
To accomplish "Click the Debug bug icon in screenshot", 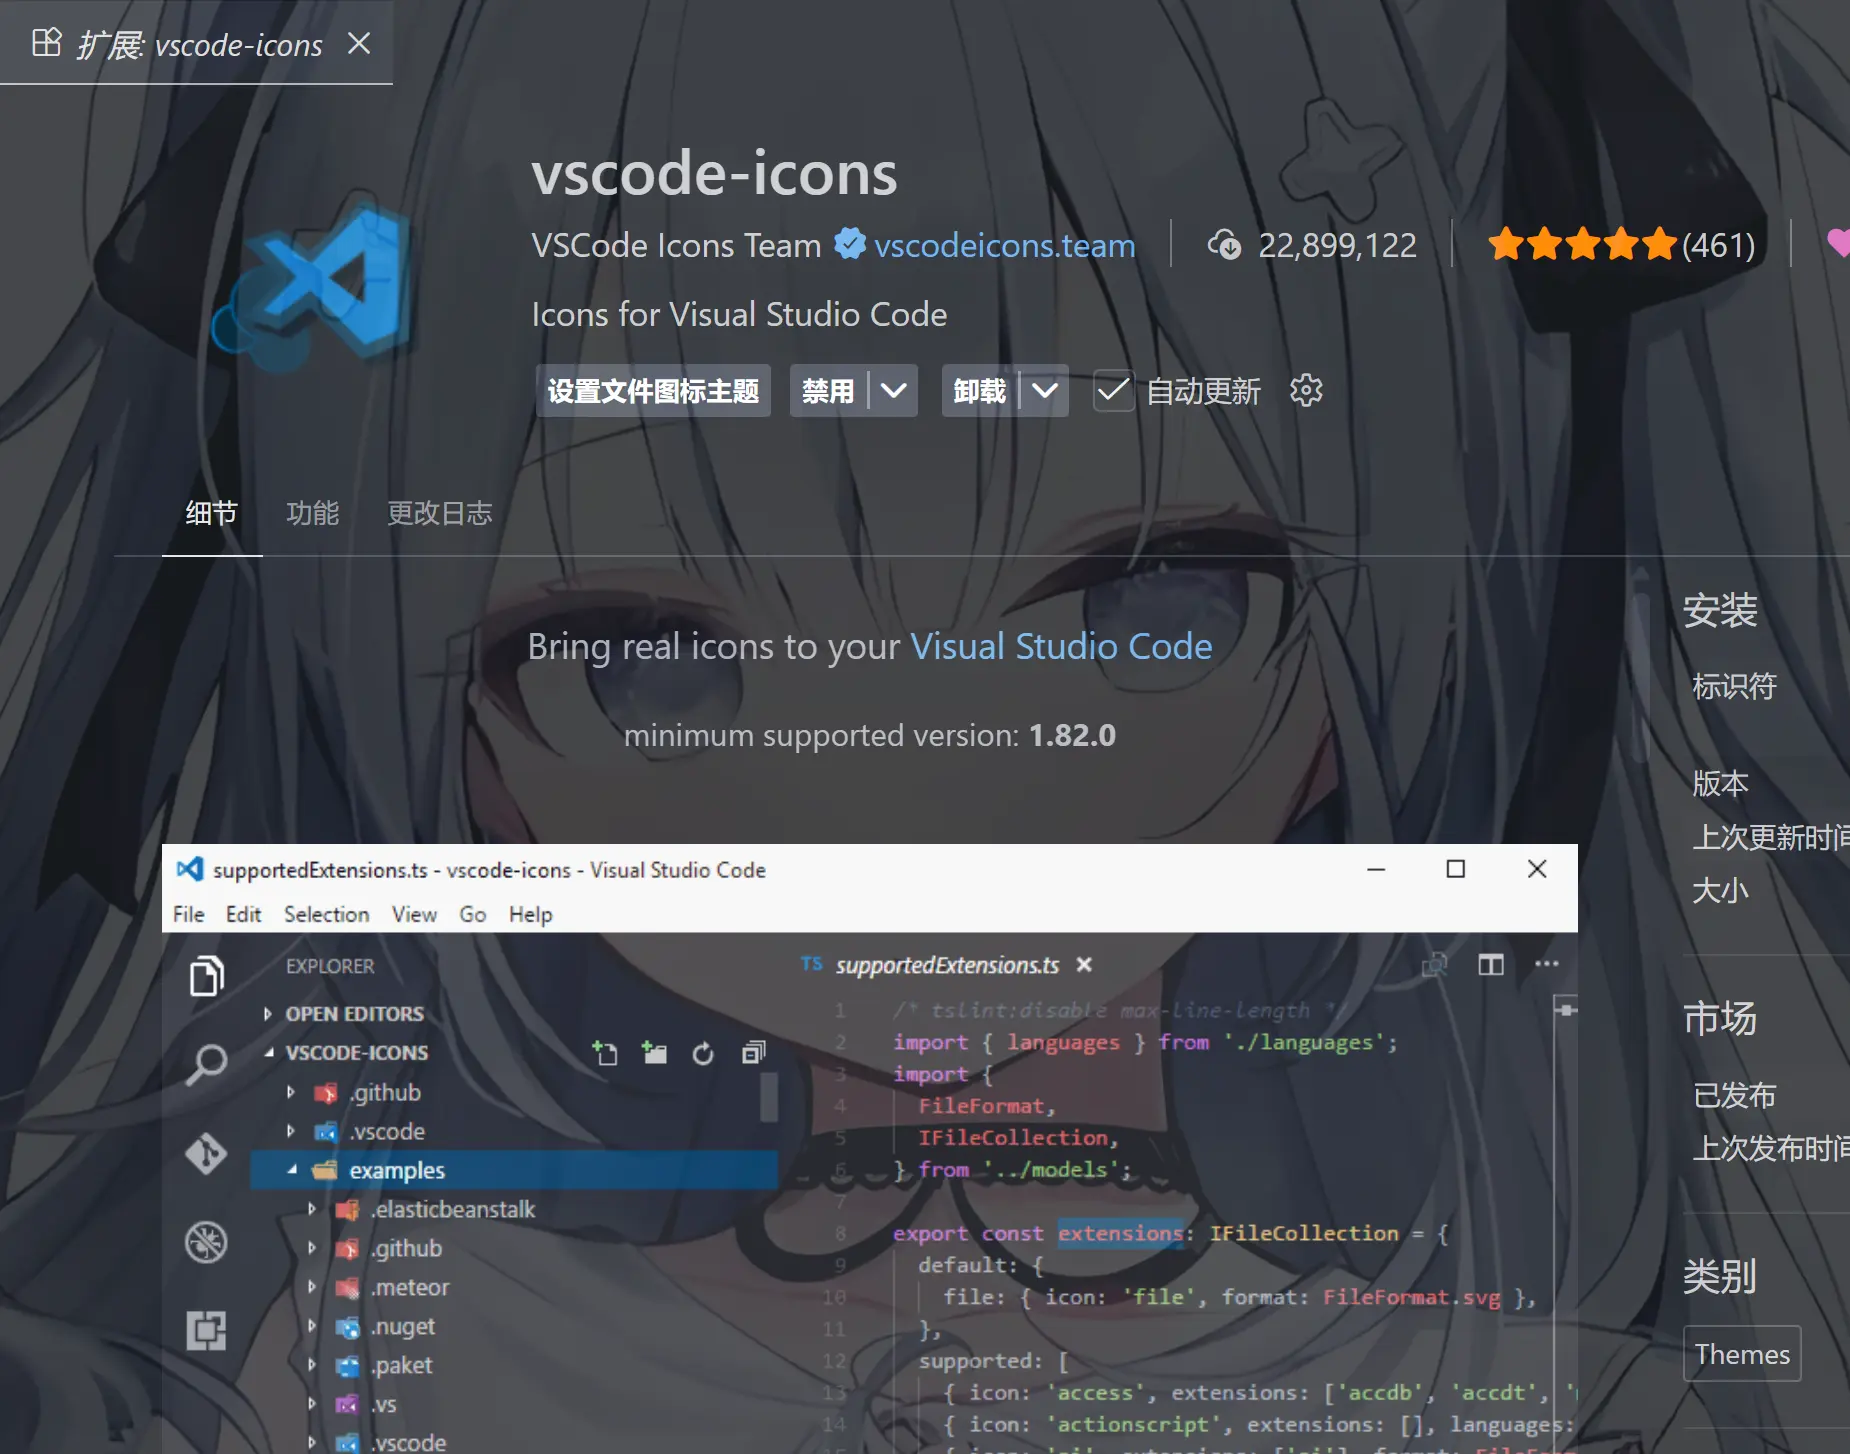I will coord(207,1242).
